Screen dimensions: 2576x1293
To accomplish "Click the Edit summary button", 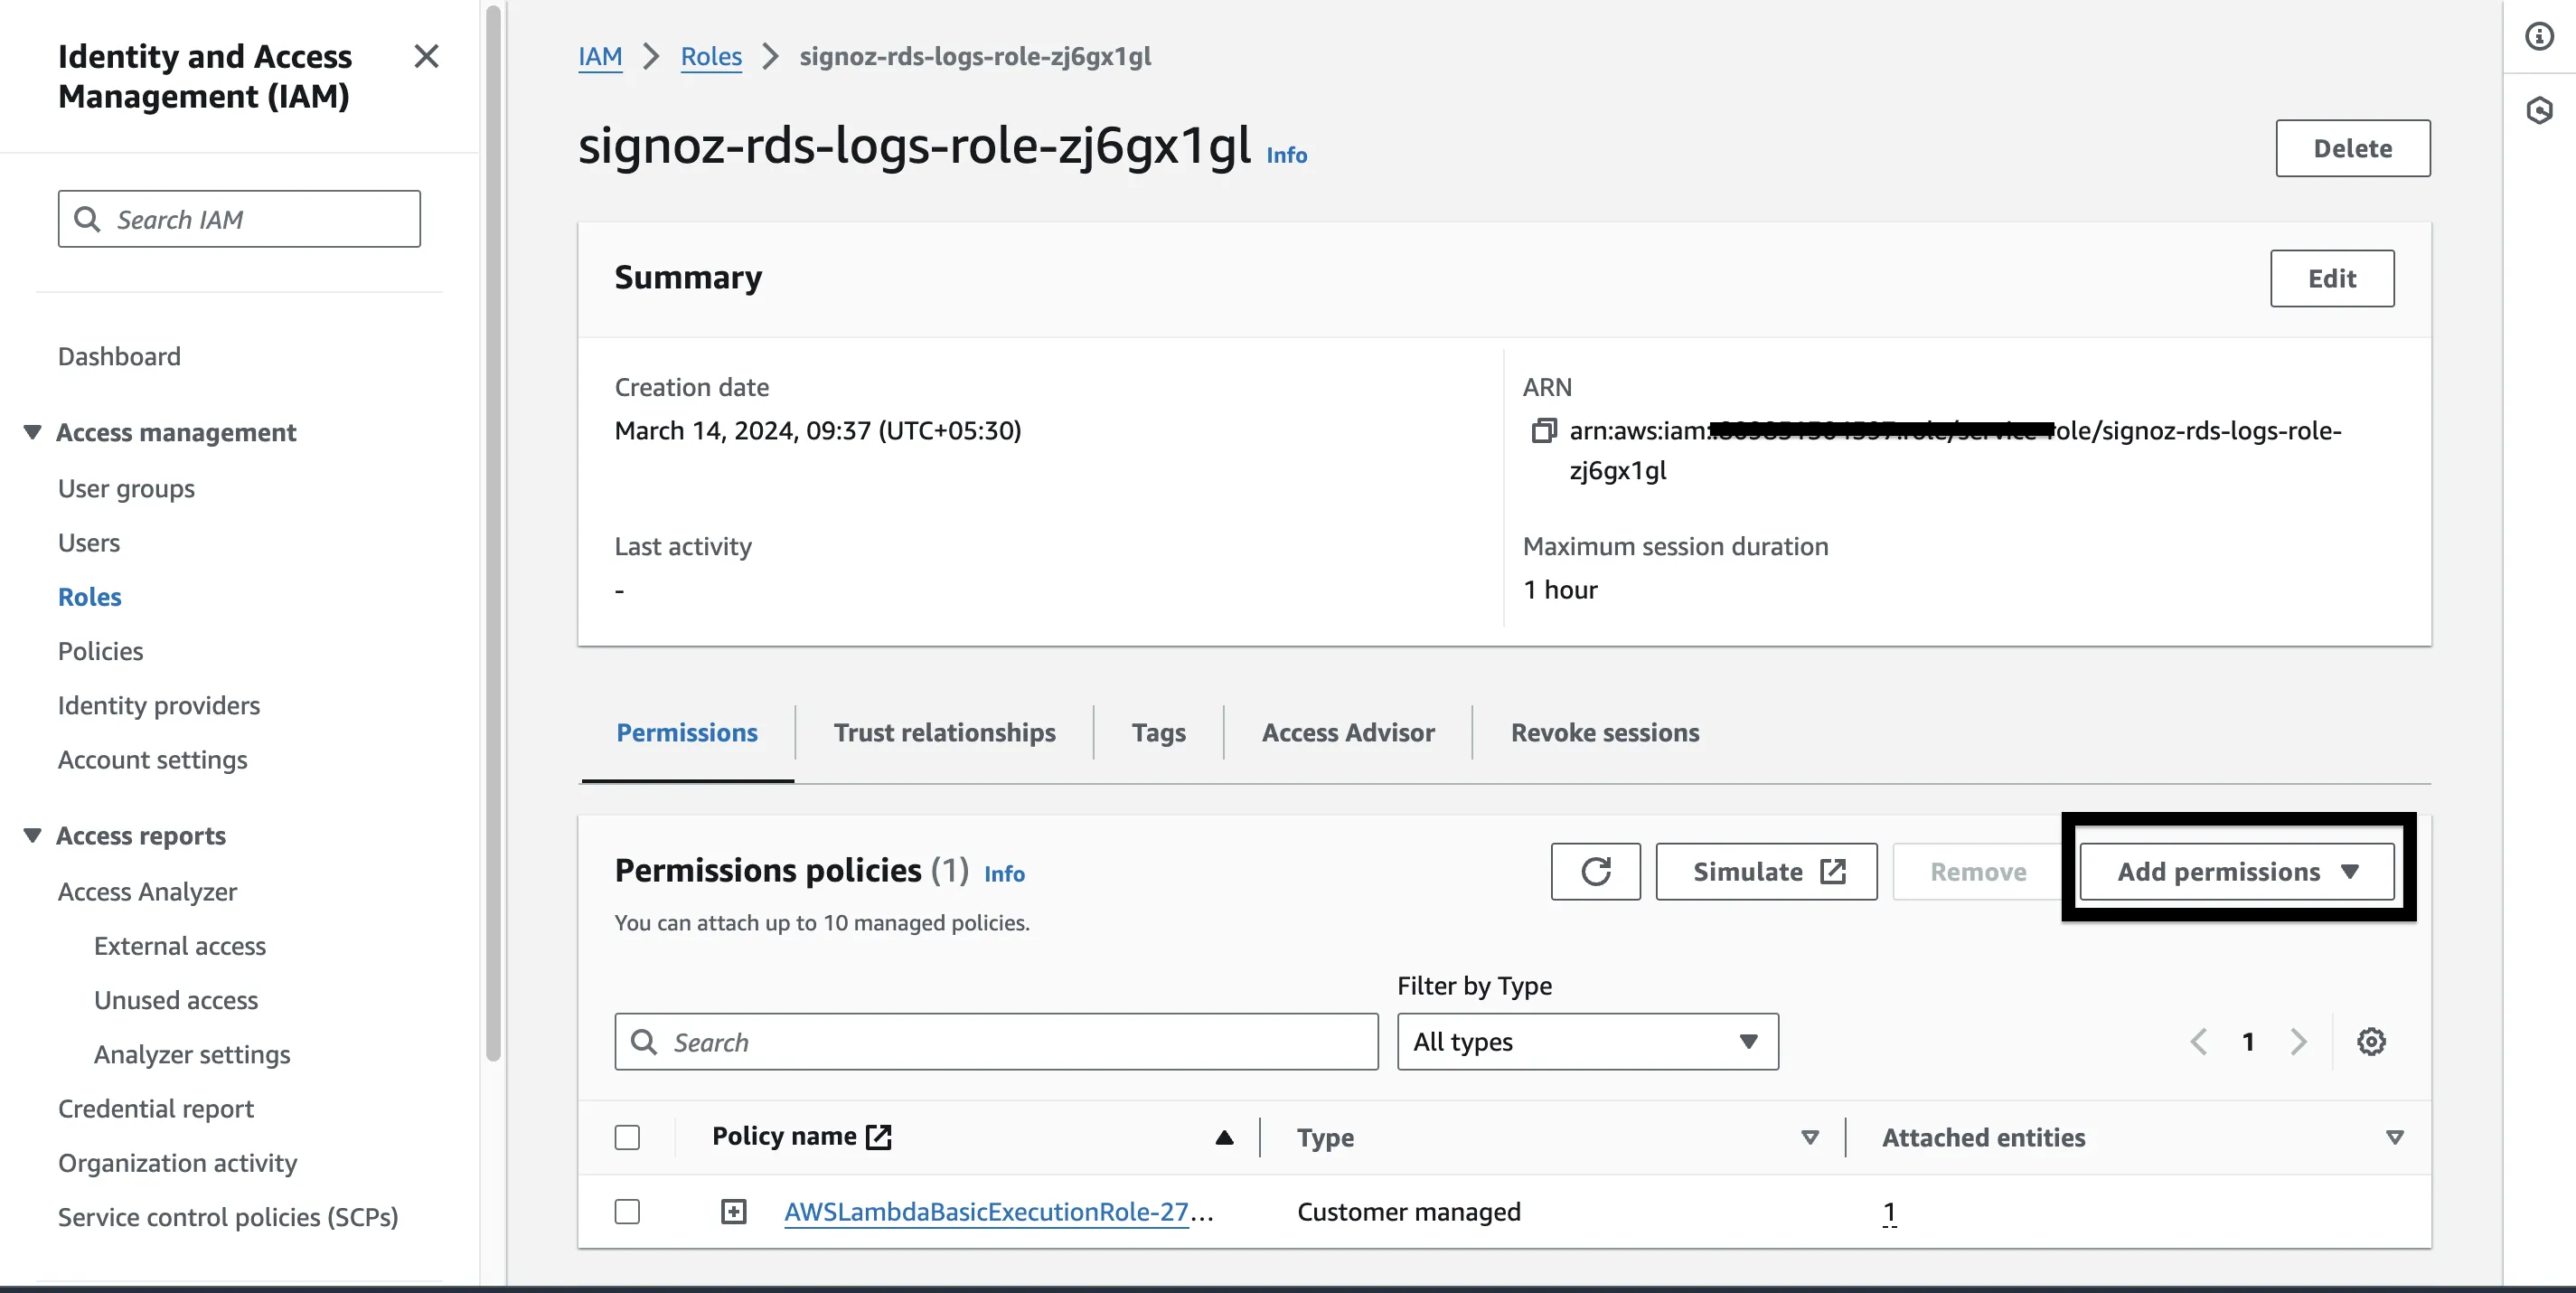I will [x=2331, y=278].
